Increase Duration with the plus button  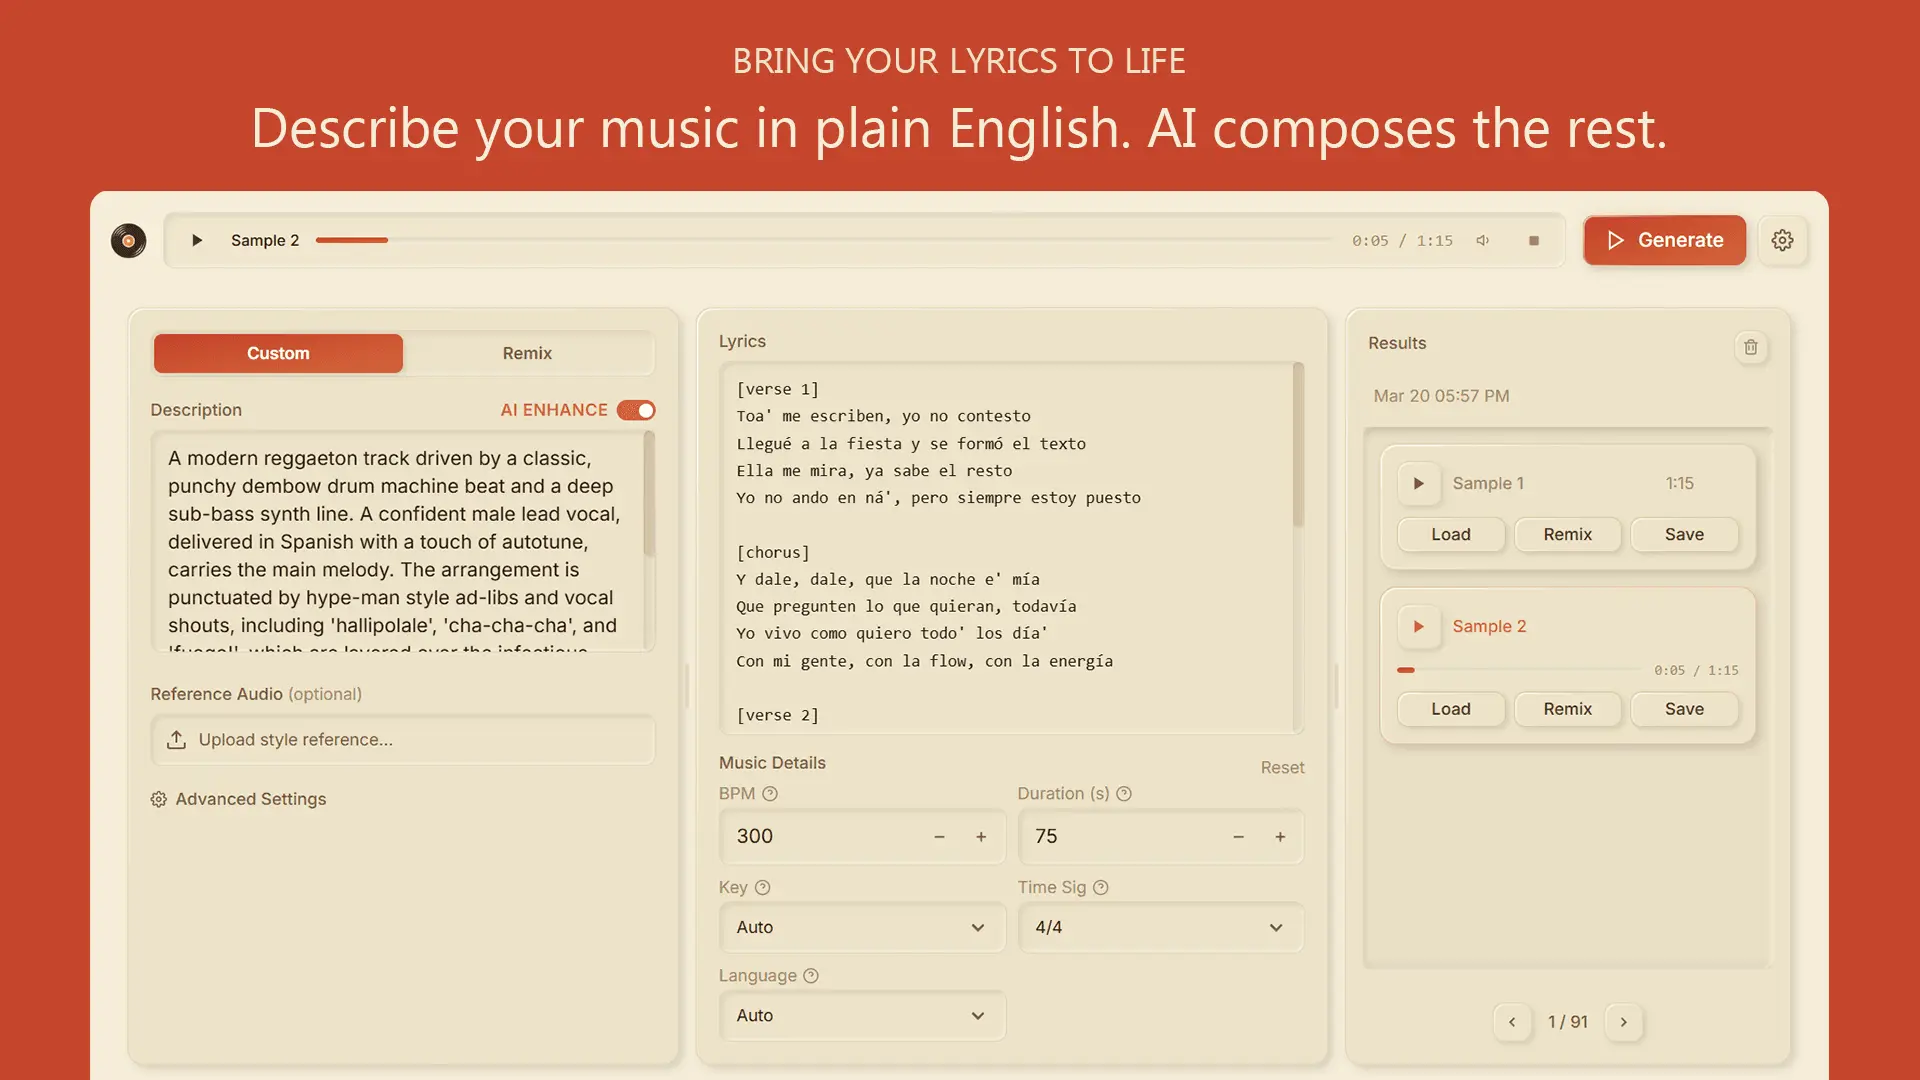1280,836
